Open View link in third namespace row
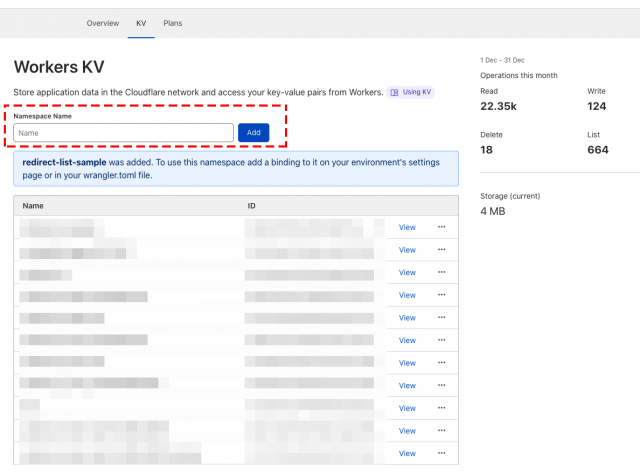This screenshot has width=640, height=475. click(x=407, y=273)
